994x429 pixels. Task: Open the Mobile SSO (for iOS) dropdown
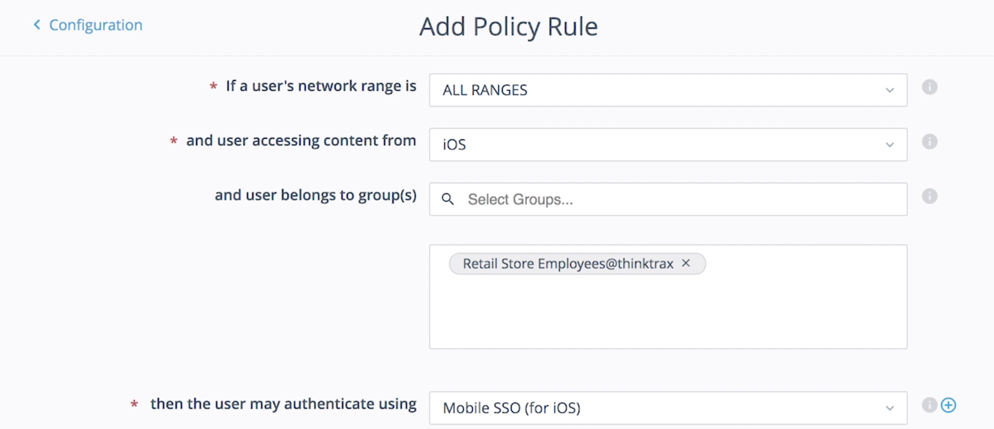pos(667,407)
